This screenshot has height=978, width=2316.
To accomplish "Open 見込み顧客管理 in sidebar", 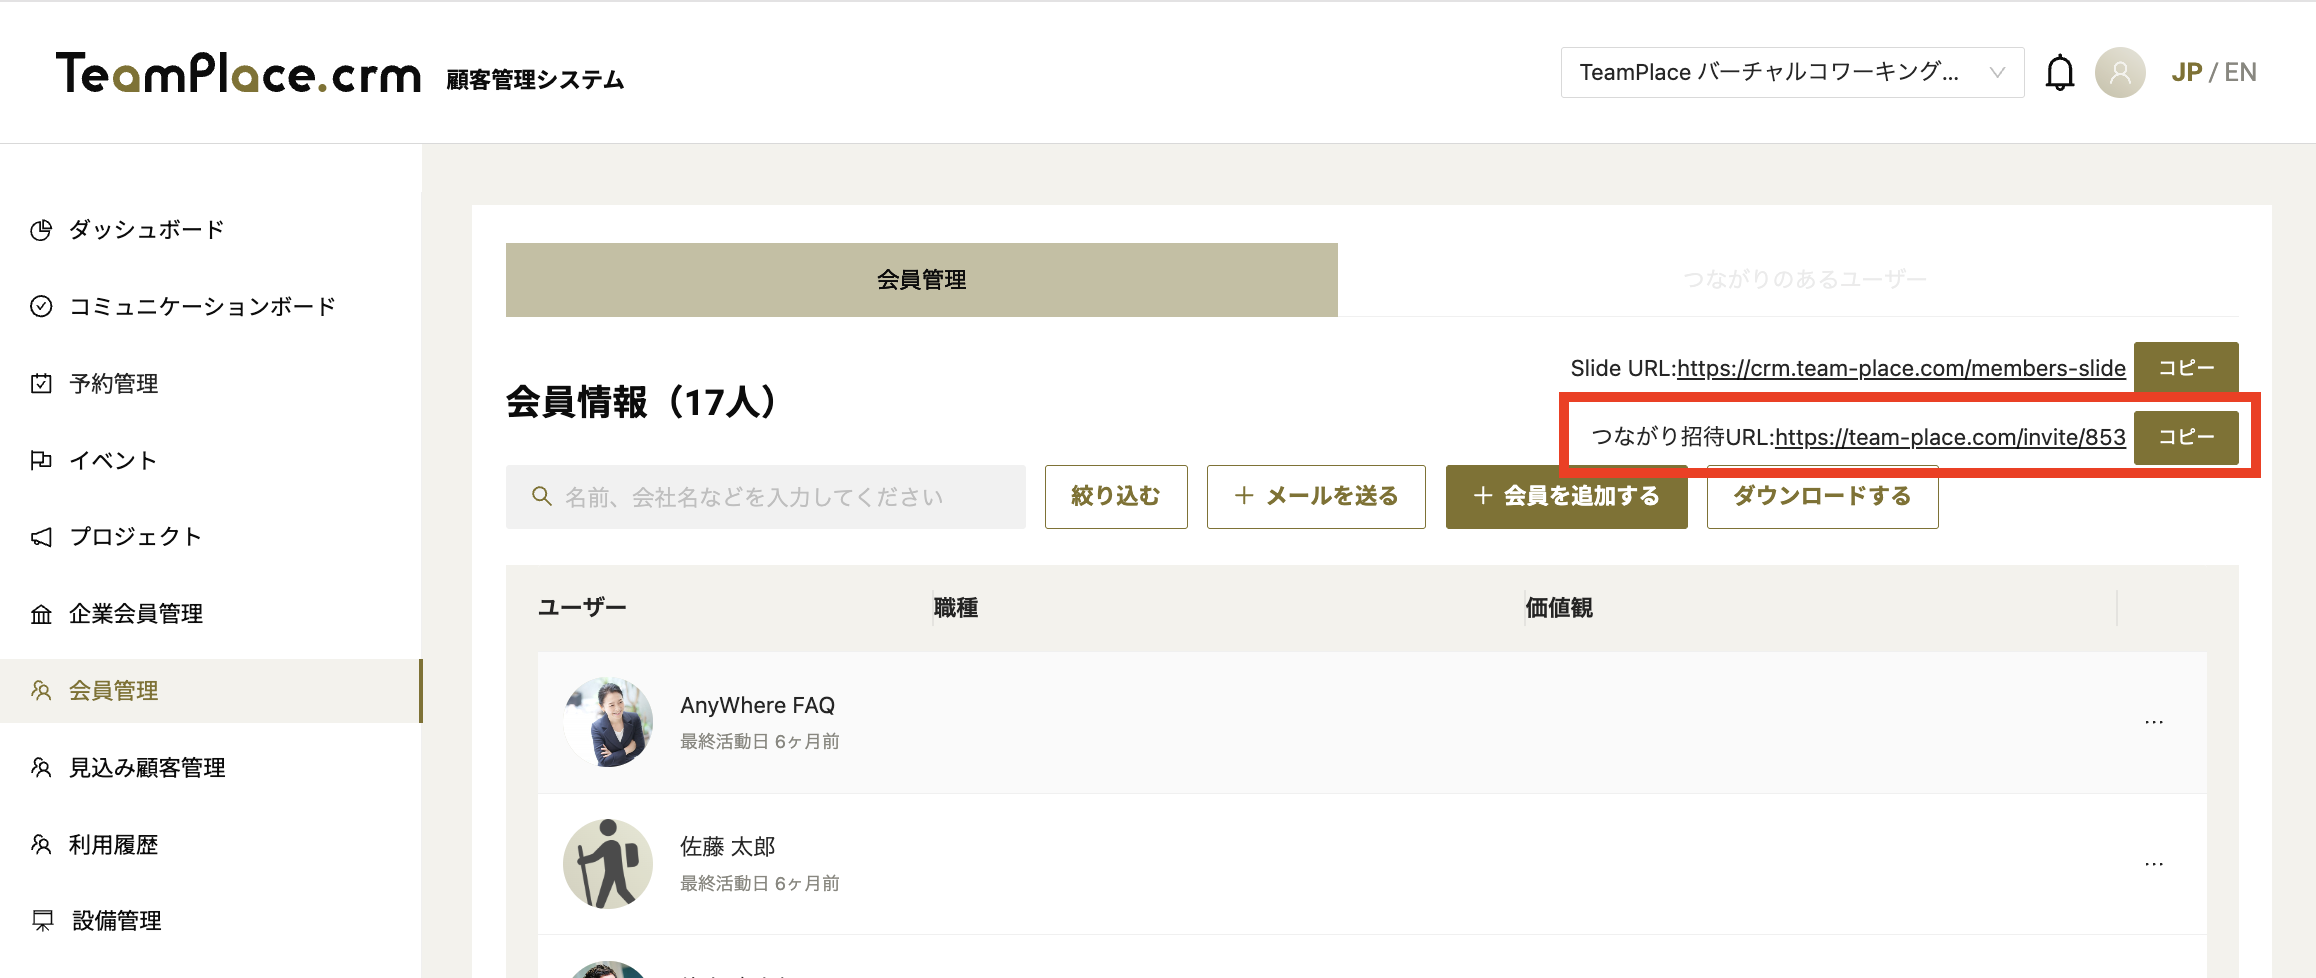I will (x=211, y=767).
